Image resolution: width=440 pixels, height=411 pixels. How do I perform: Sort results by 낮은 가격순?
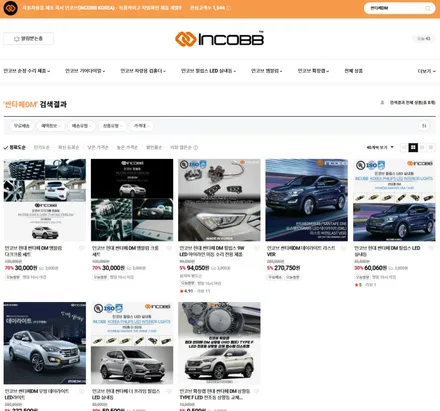(98, 147)
